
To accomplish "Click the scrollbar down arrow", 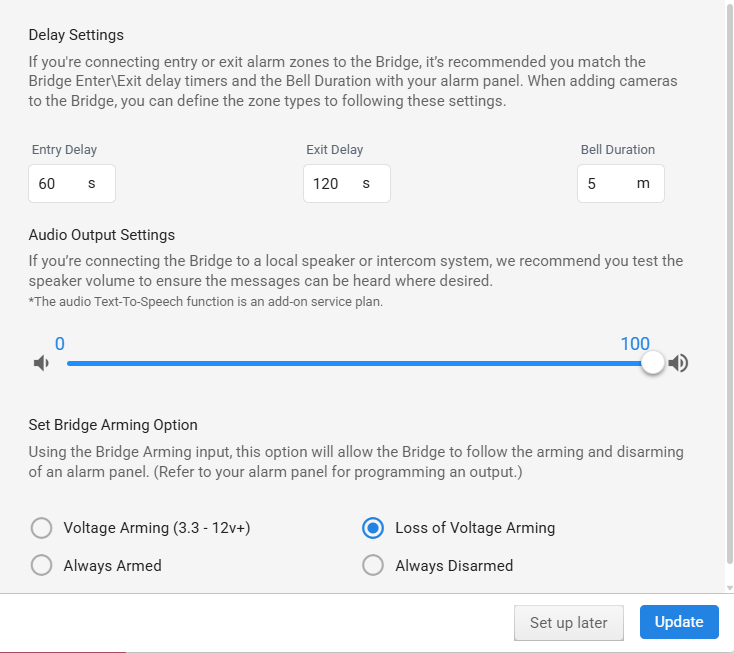I will point(729,588).
